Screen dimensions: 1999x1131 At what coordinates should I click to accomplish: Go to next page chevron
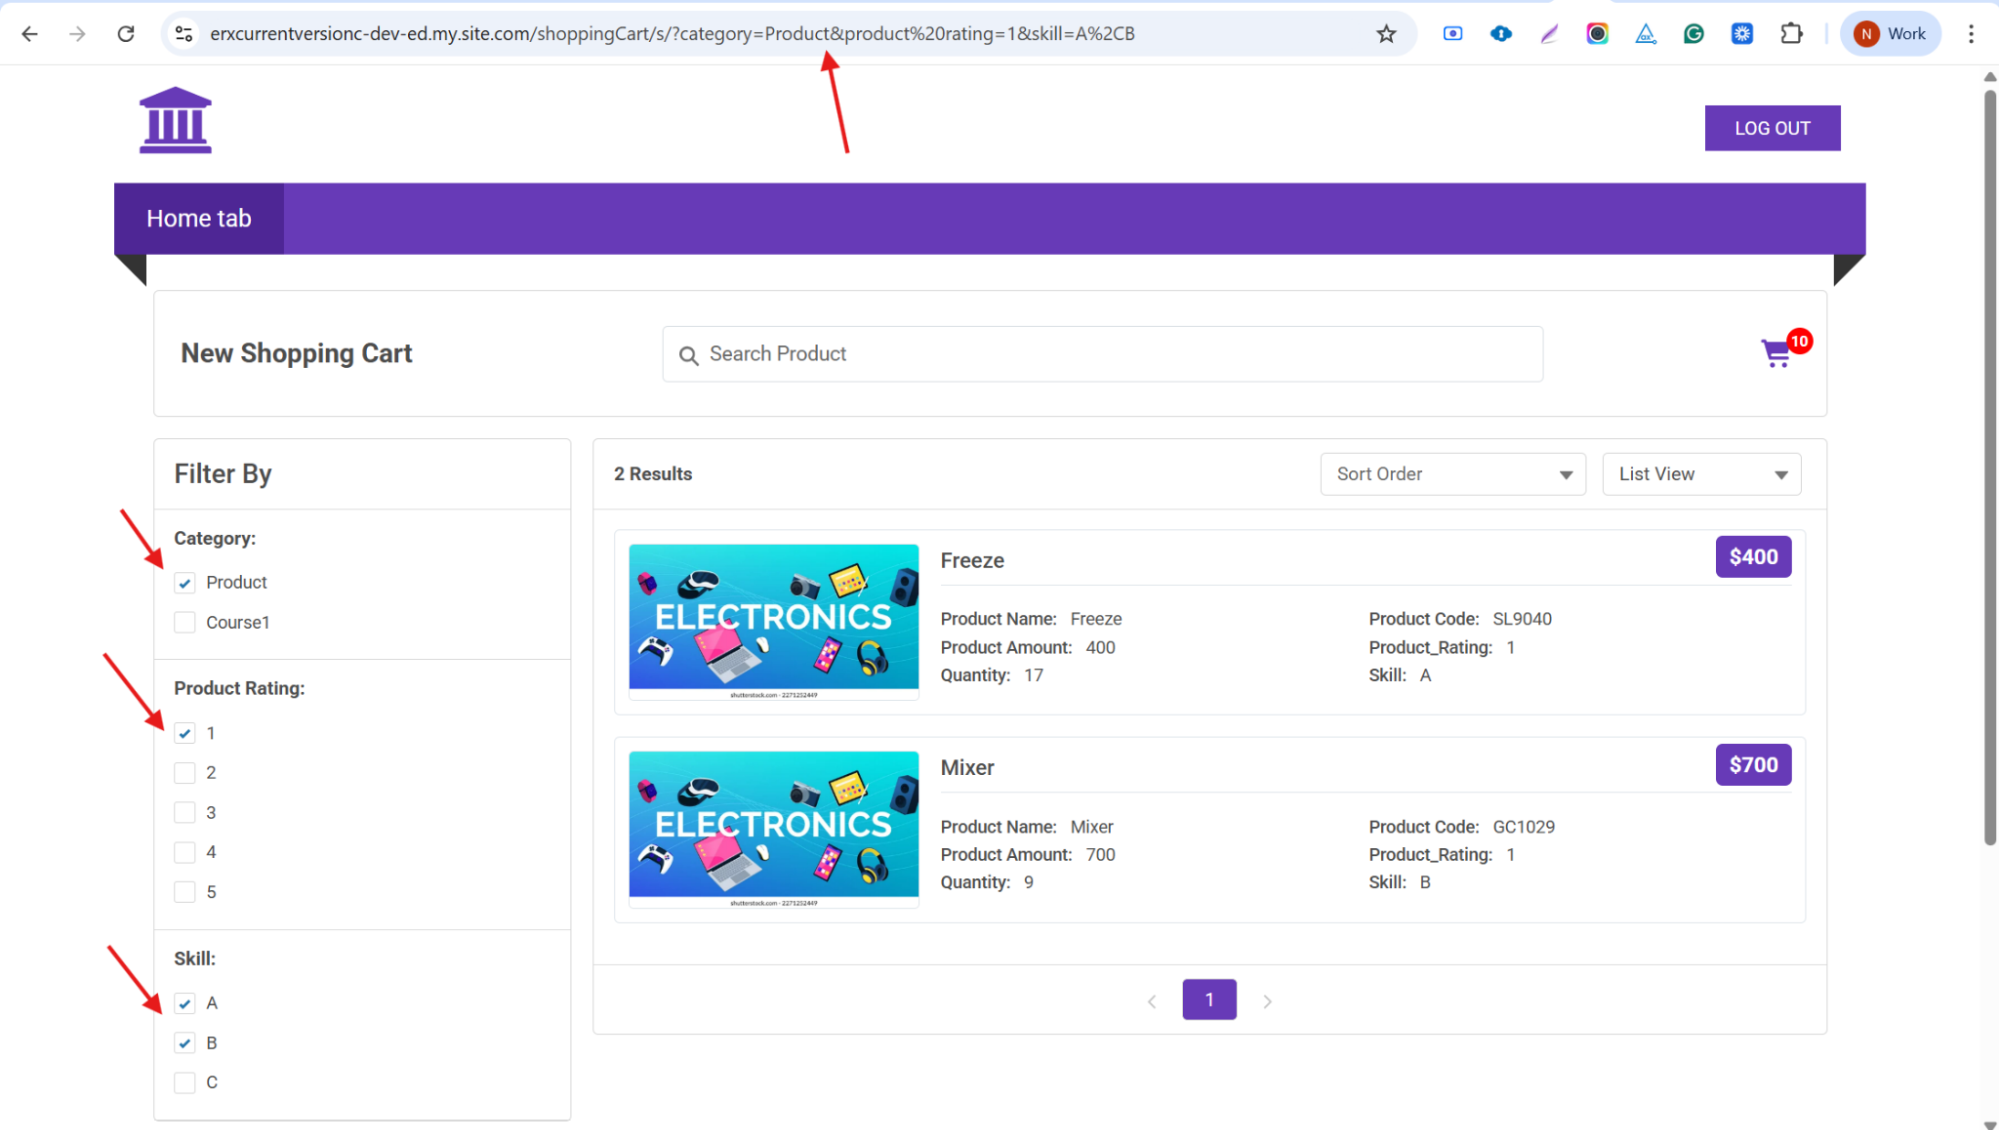1267,1001
